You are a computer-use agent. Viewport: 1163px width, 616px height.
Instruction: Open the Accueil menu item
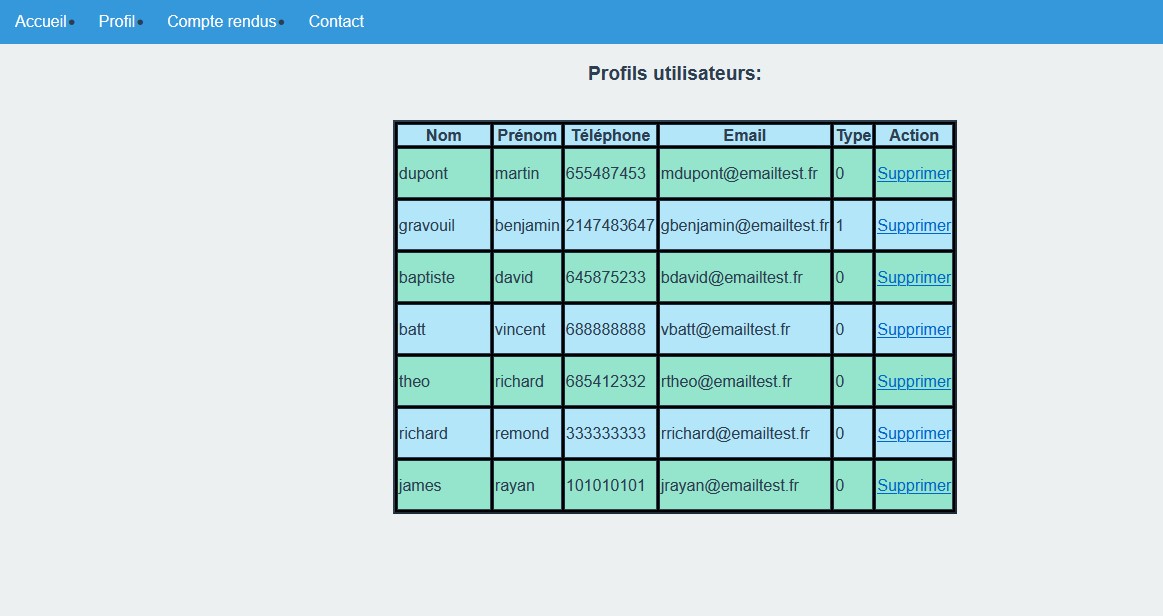click(x=41, y=22)
